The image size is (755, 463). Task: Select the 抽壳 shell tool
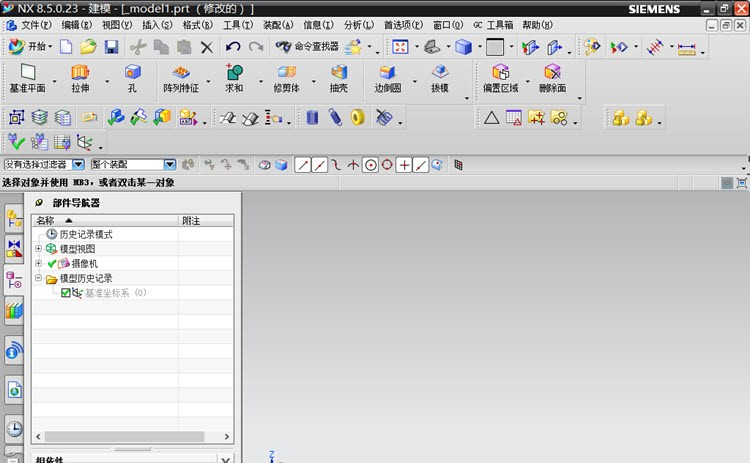[339, 79]
